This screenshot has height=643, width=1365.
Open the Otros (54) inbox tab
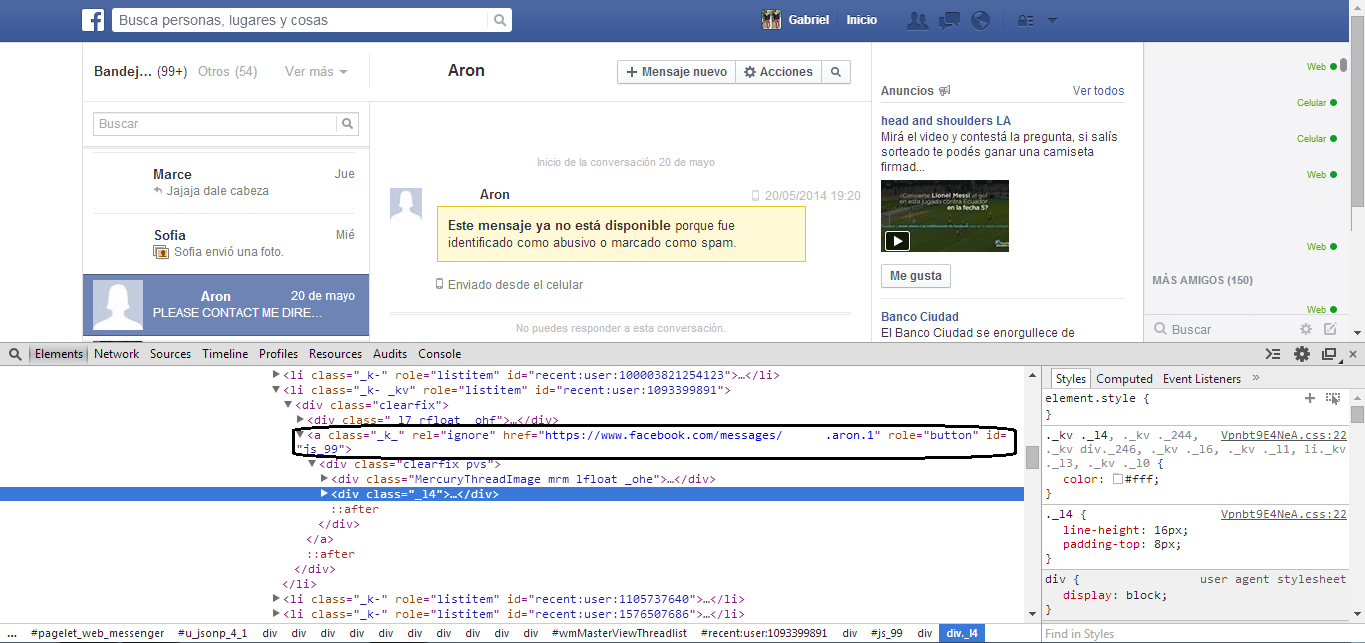227,72
